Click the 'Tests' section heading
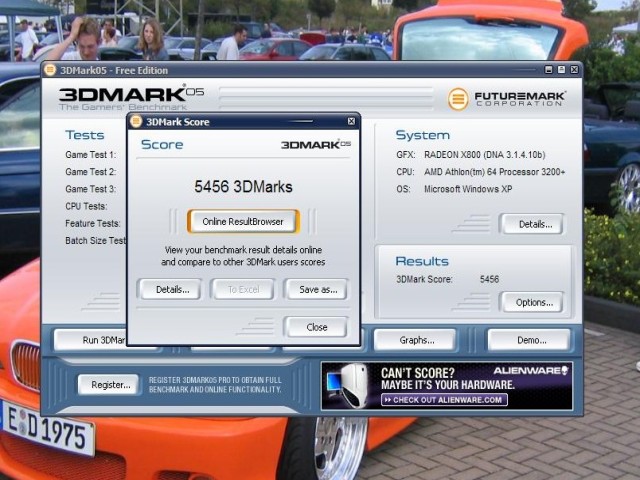The height and width of the screenshot is (480, 640). (x=85, y=135)
